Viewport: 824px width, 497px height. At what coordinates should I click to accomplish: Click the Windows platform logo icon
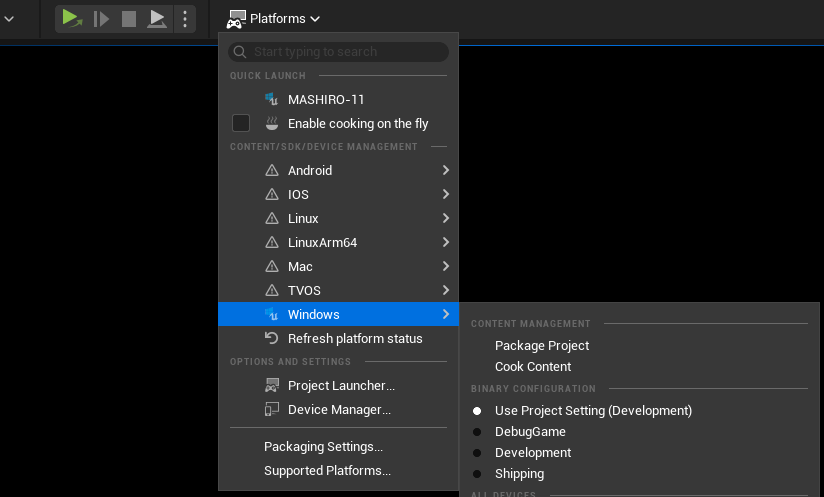[271, 314]
